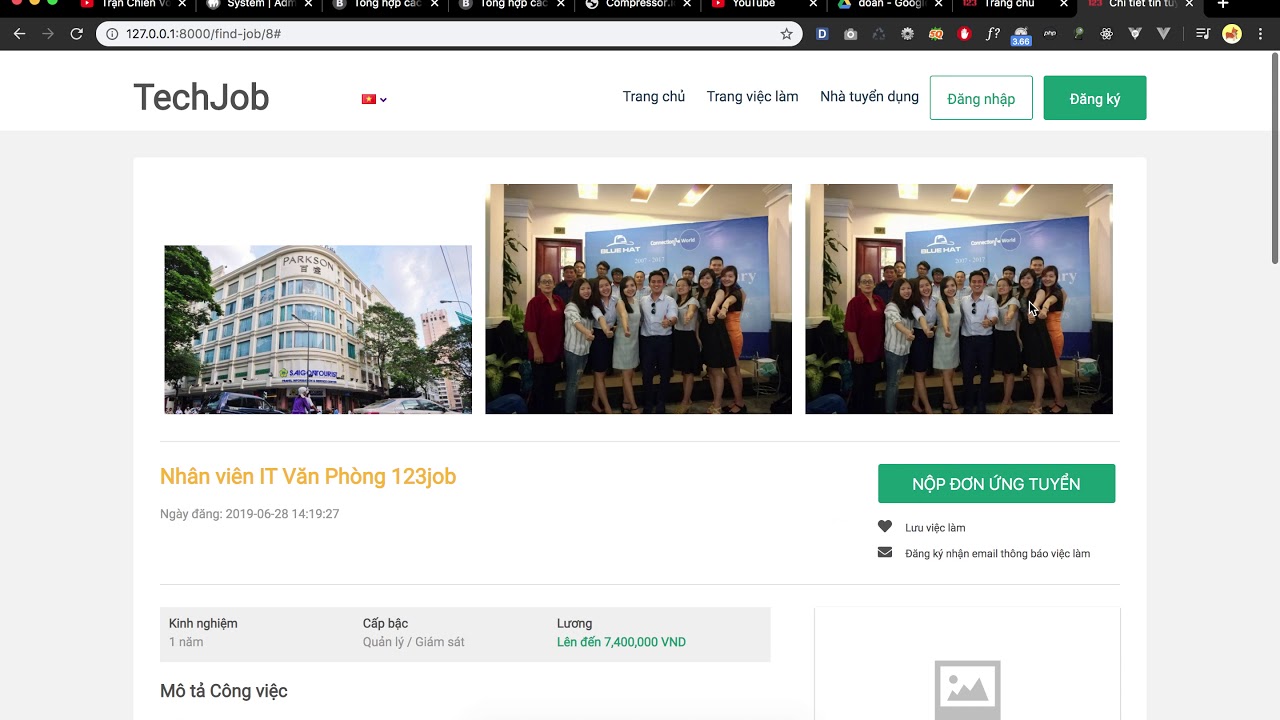Click NỘP ĐƠN ỨNG TUYỂN button
Viewport: 1280px width, 720px height.
996,484
